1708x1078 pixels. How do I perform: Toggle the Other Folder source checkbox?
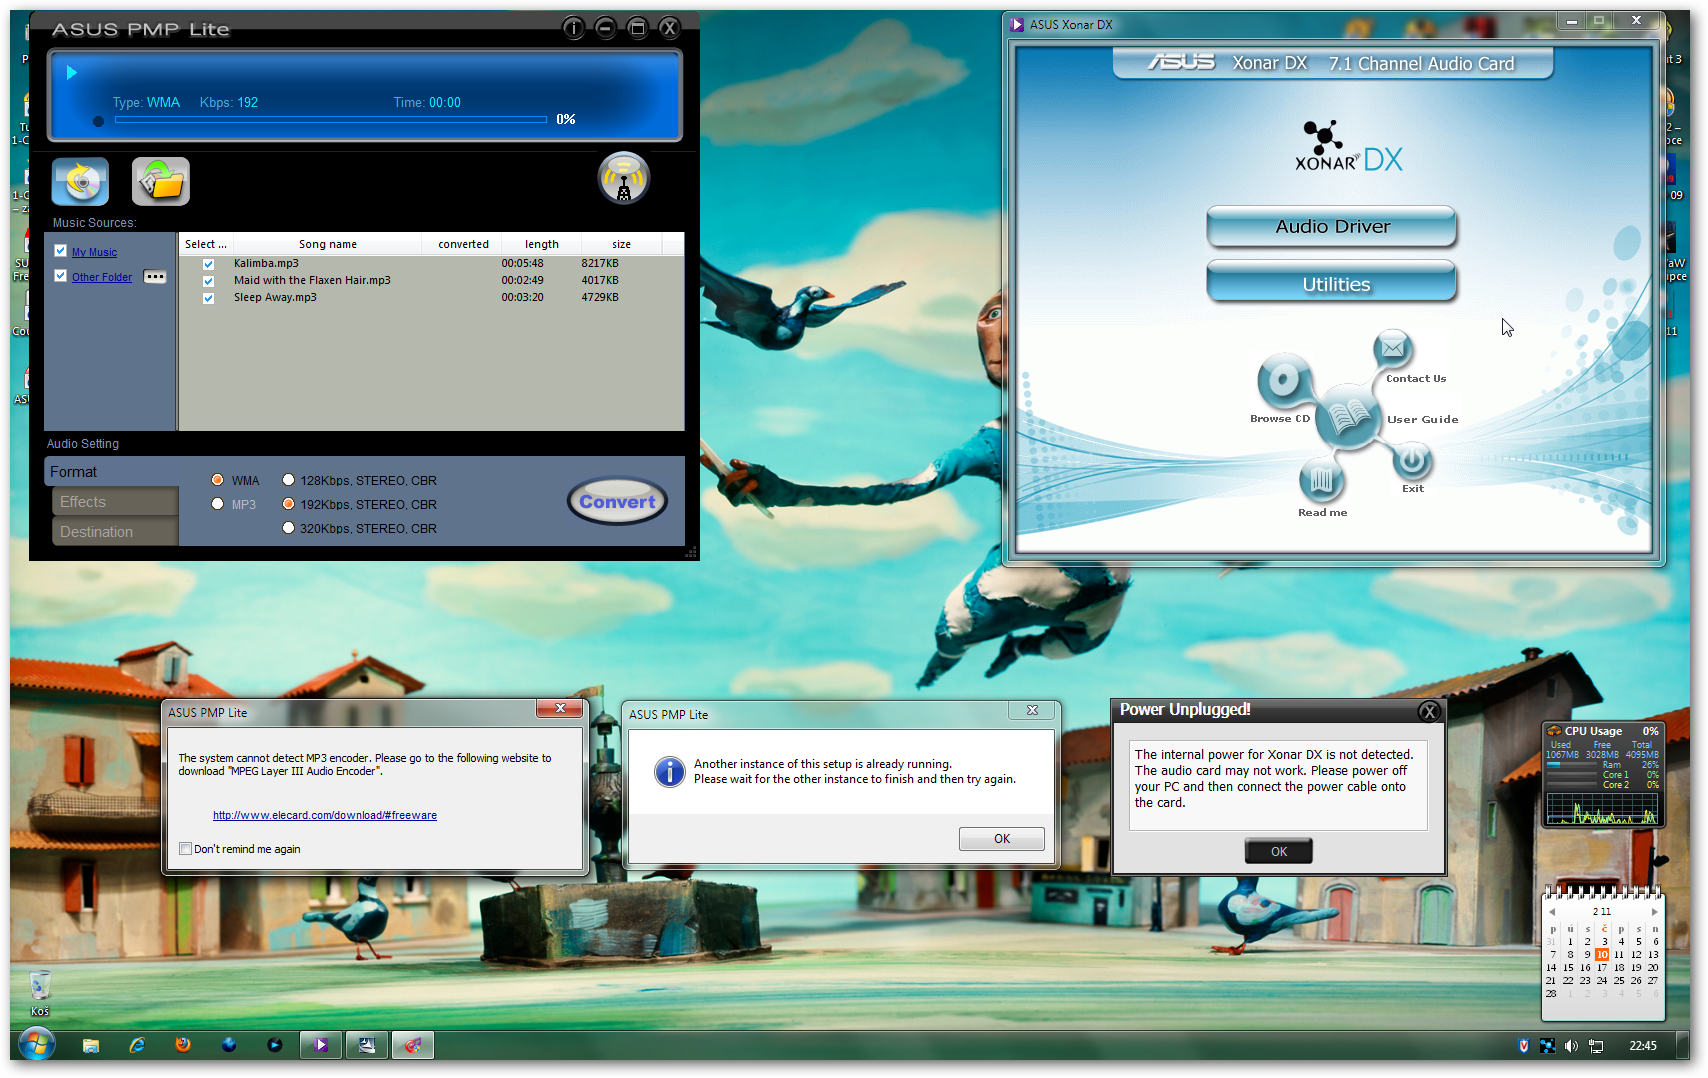(x=61, y=276)
